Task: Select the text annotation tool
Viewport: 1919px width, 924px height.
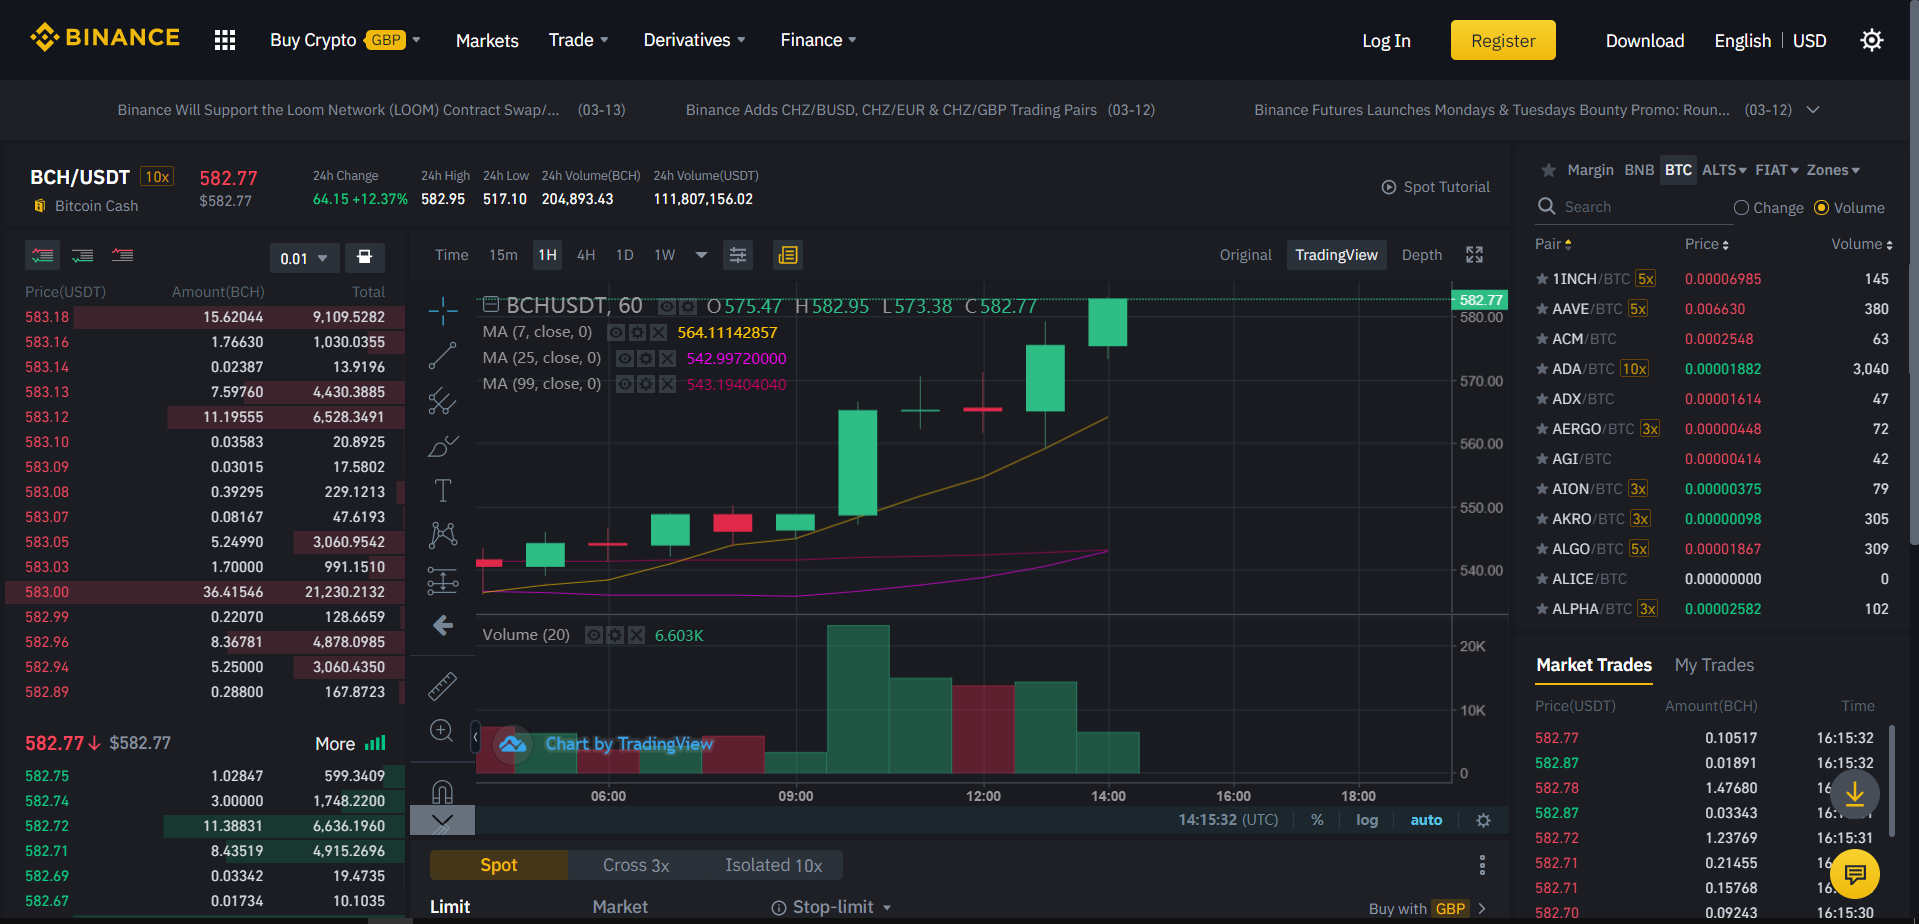Action: [442, 490]
